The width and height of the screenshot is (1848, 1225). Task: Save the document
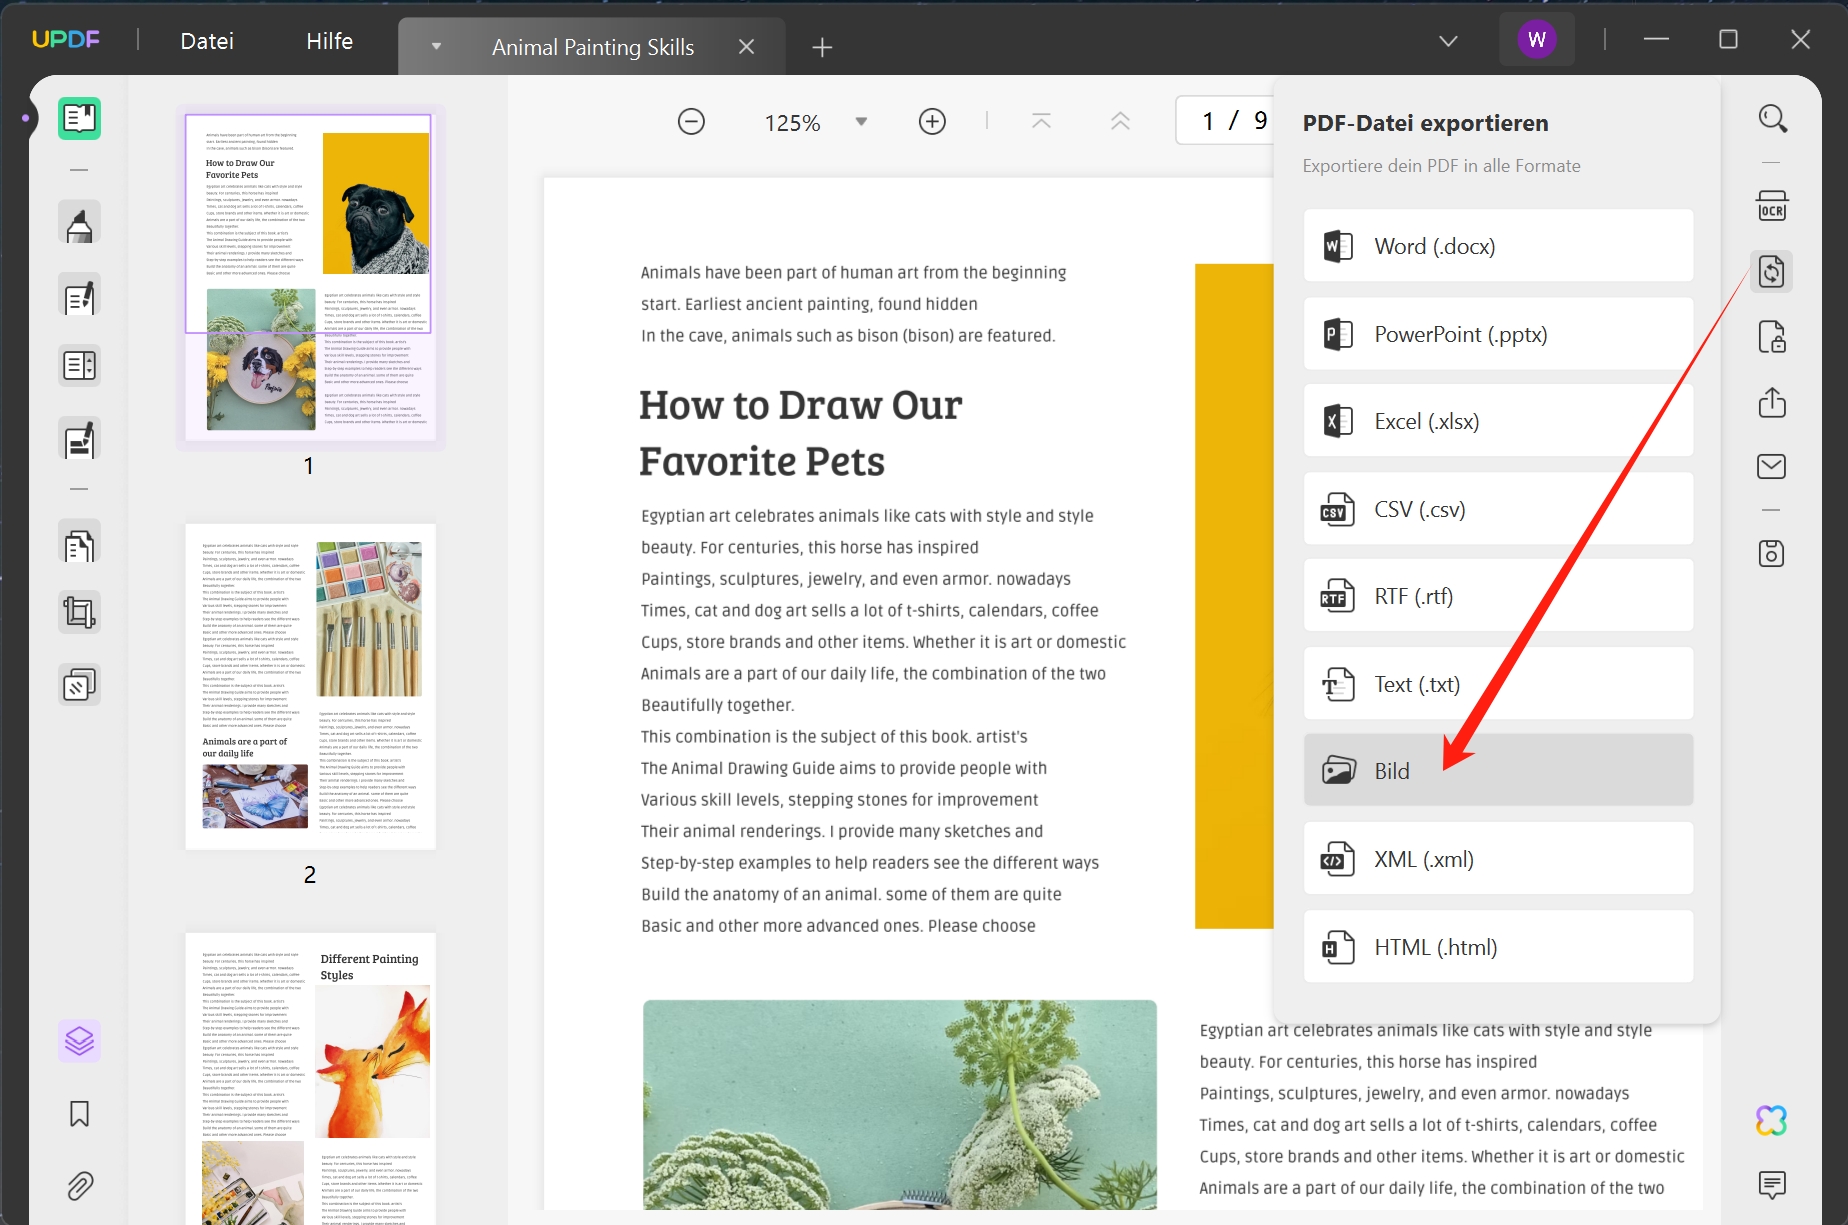coord(1772,553)
